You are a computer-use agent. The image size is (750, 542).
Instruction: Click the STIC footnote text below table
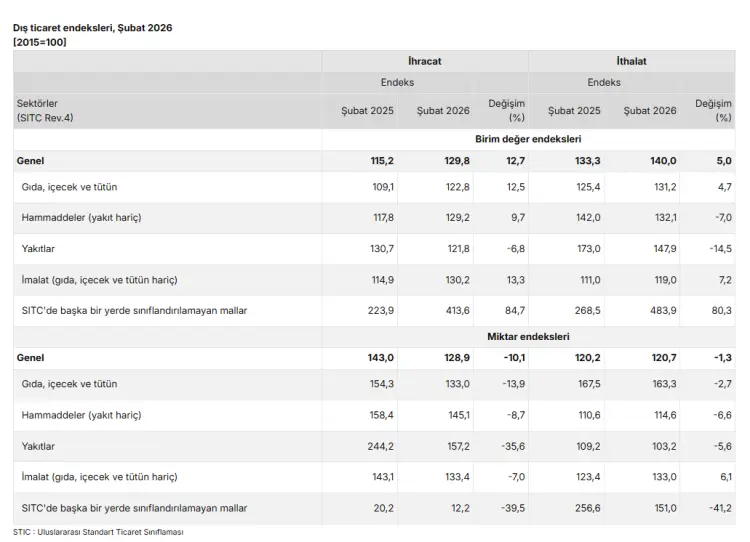[x=98, y=532]
